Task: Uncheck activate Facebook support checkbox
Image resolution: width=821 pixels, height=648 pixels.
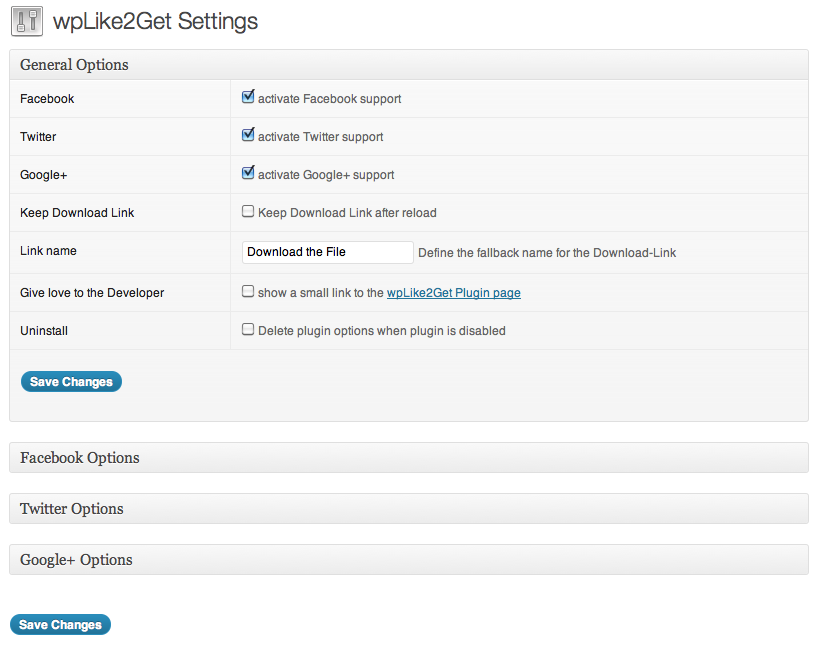Action: point(248,97)
